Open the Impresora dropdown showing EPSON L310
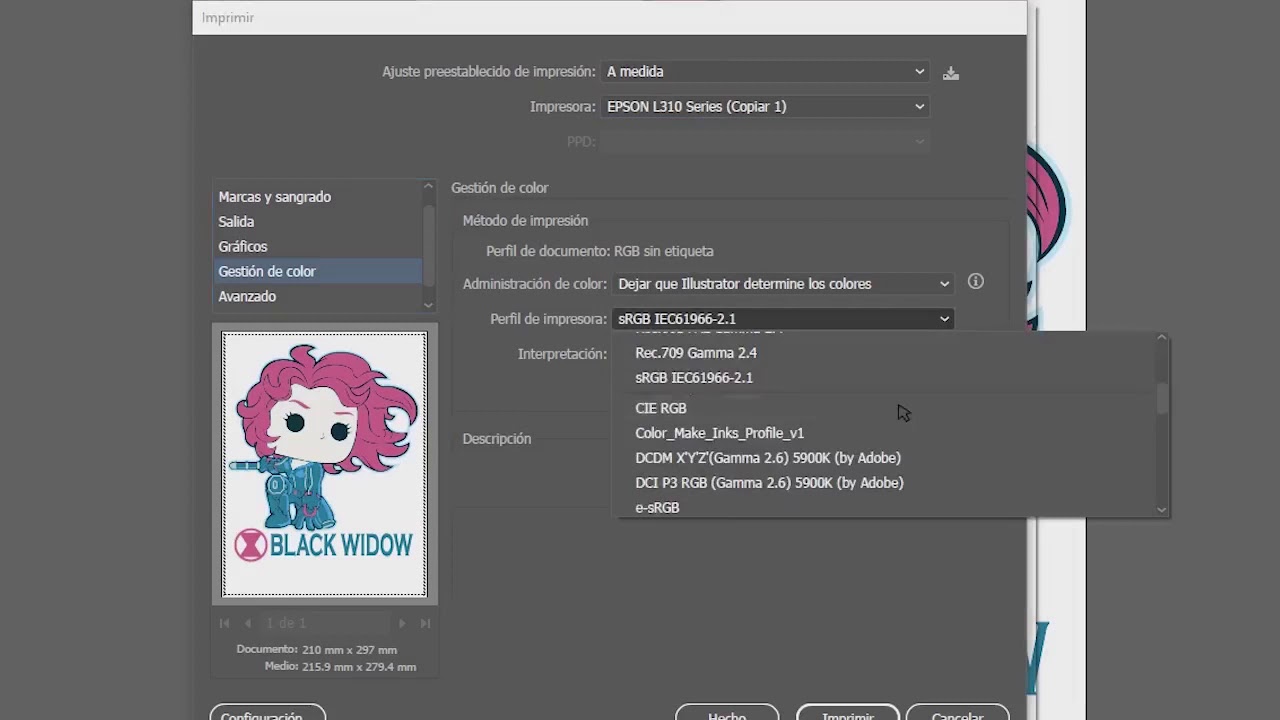Image resolution: width=1280 pixels, height=720 pixels. tap(766, 107)
